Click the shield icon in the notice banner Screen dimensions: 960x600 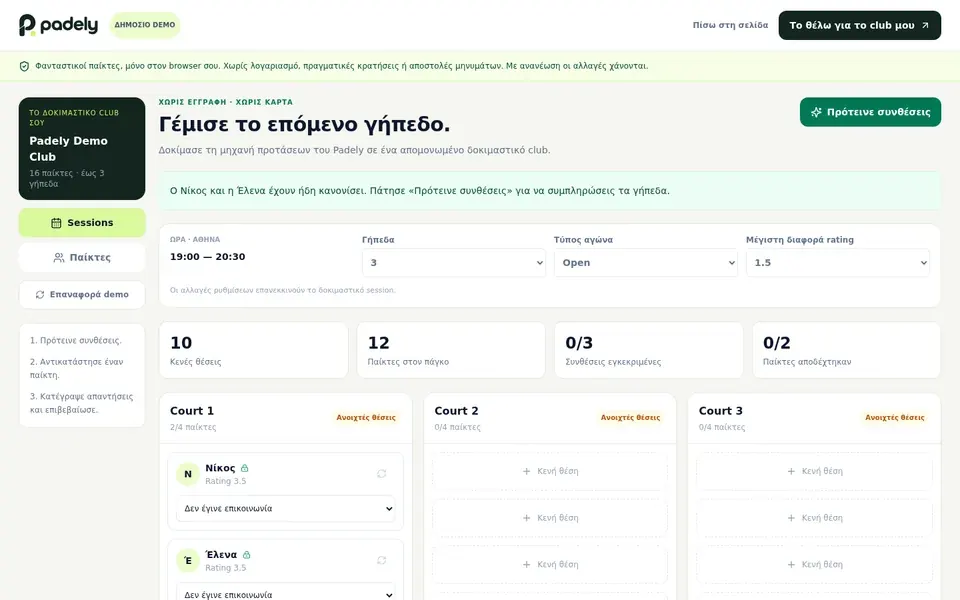pos(24,66)
